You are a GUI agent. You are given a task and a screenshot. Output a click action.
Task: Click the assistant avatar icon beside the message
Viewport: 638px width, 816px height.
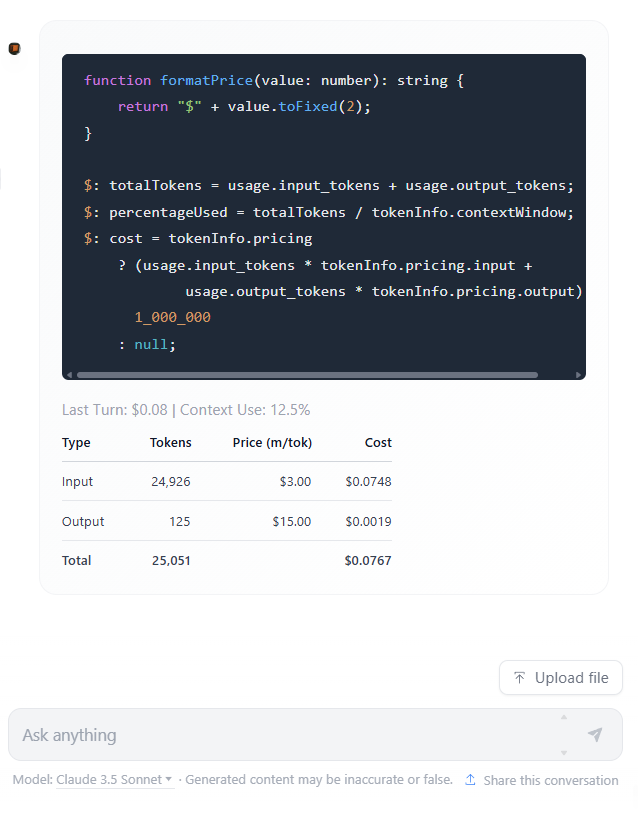click(15, 49)
